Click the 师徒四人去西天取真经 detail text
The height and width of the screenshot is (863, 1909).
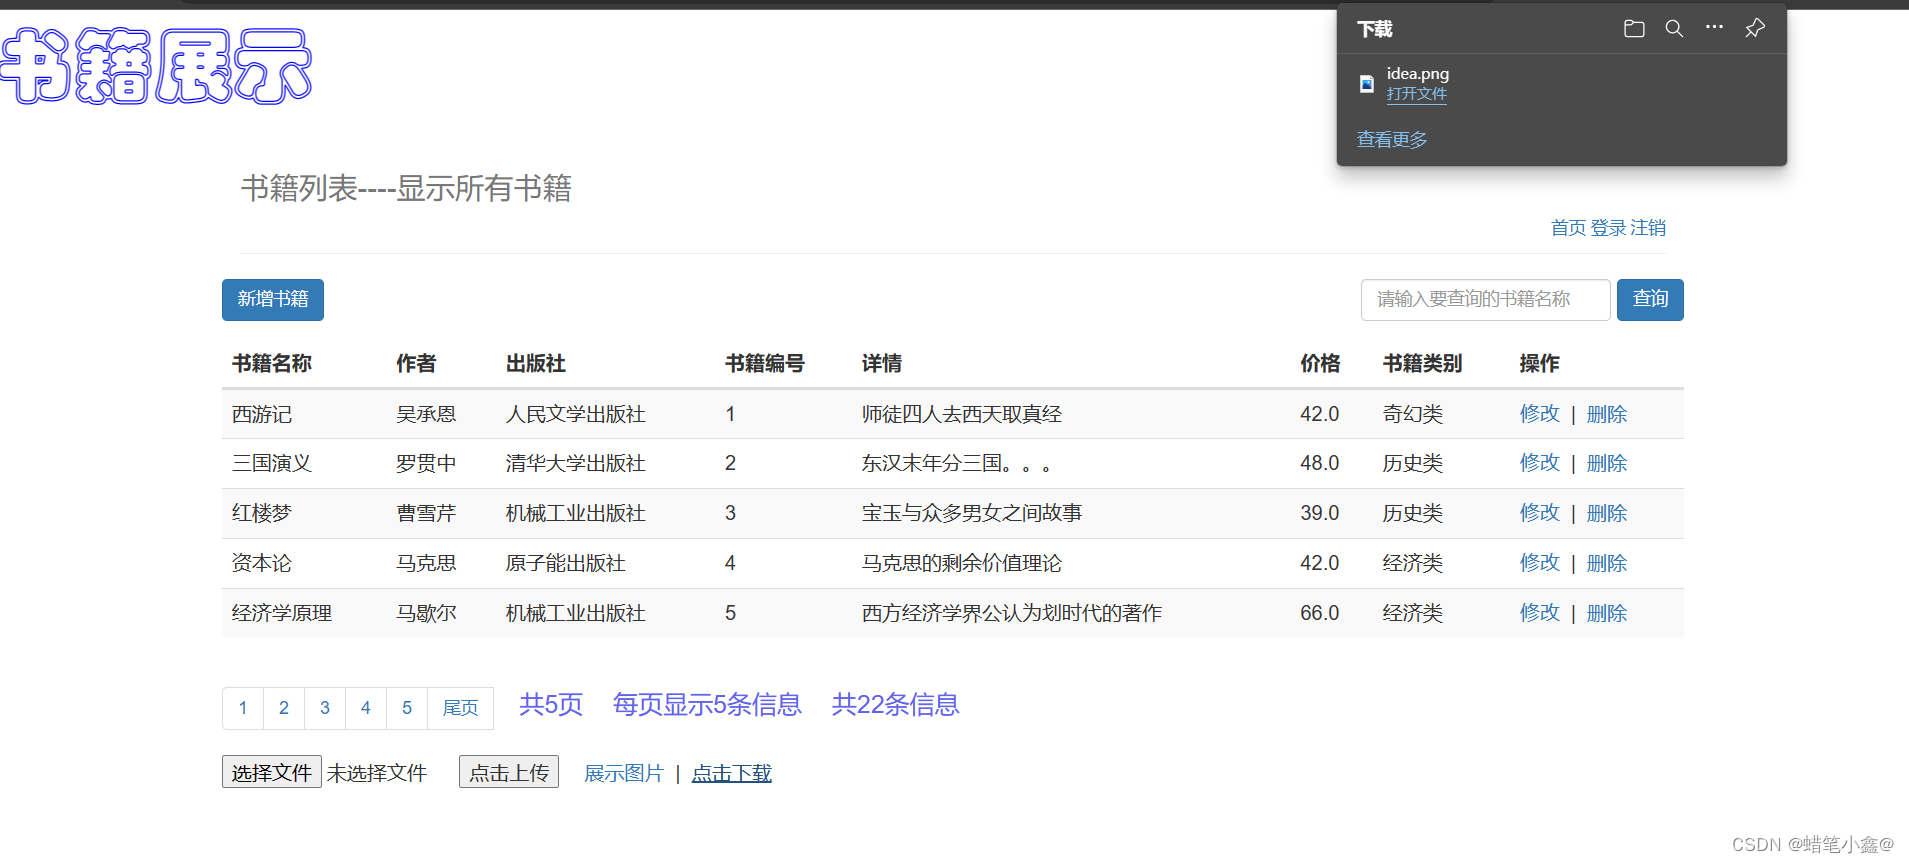pos(962,414)
